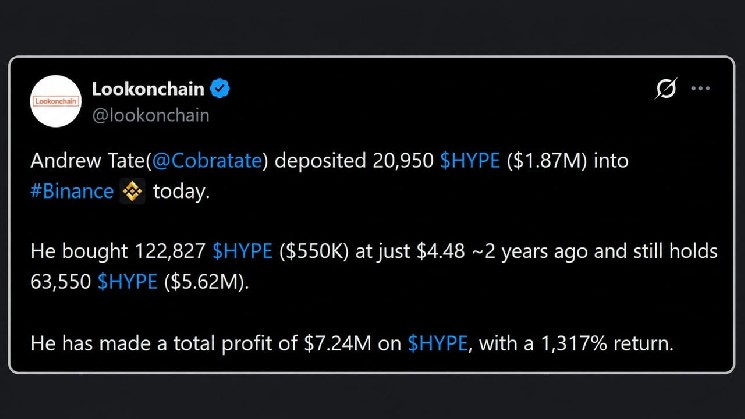Viewport: 745px width, 419px height.
Task: Open the @lookonchain handle link
Action: tap(150, 115)
